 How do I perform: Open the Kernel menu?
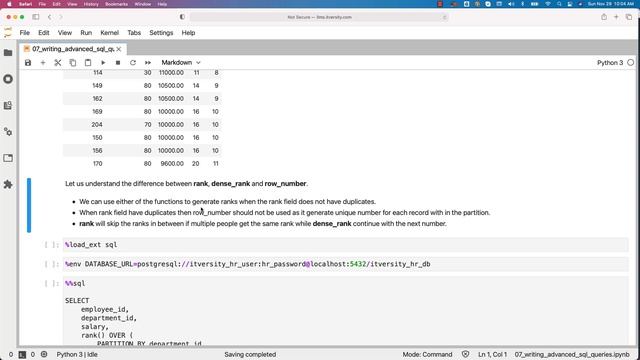pyautogui.click(x=109, y=33)
